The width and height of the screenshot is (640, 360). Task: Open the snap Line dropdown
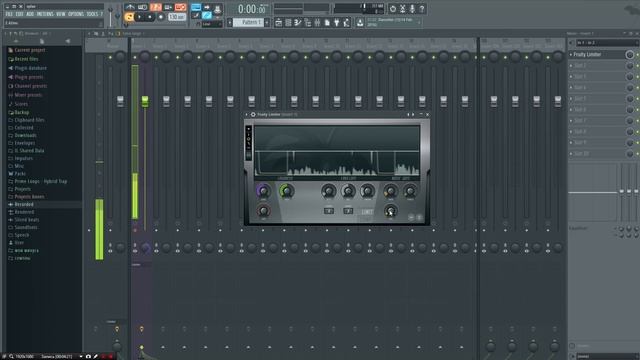(212, 24)
